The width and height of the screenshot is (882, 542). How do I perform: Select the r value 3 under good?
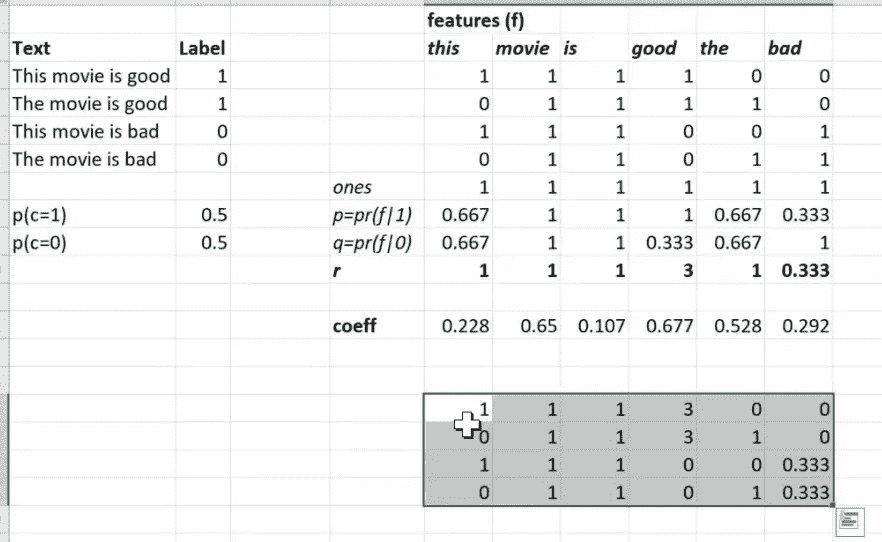tap(688, 271)
